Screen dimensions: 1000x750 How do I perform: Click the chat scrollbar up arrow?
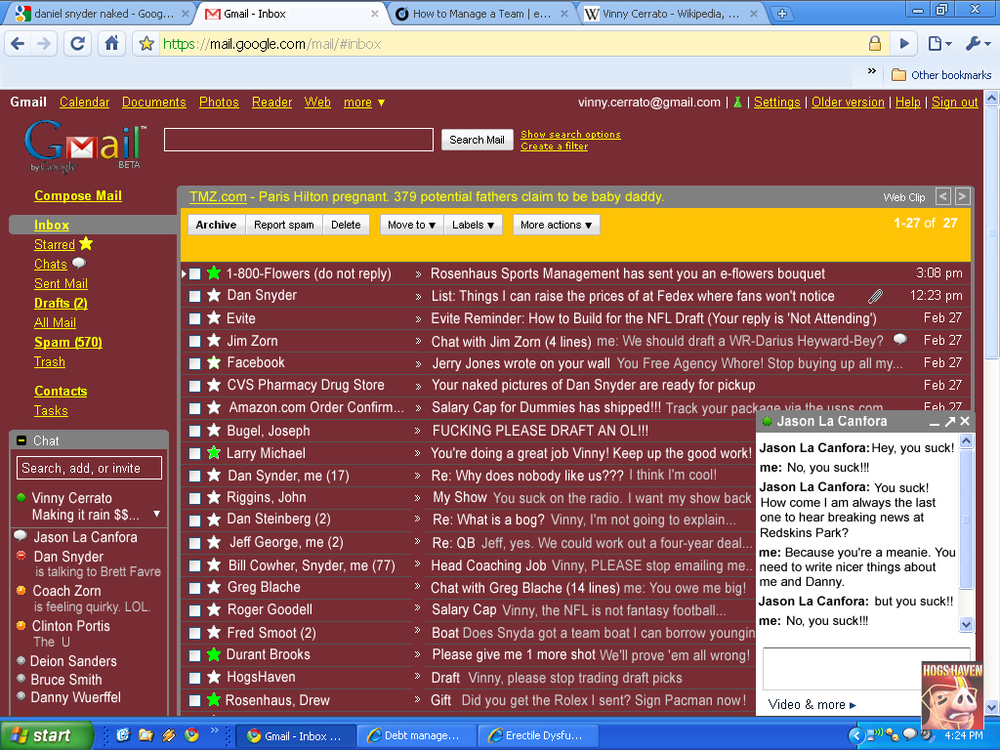point(966,441)
